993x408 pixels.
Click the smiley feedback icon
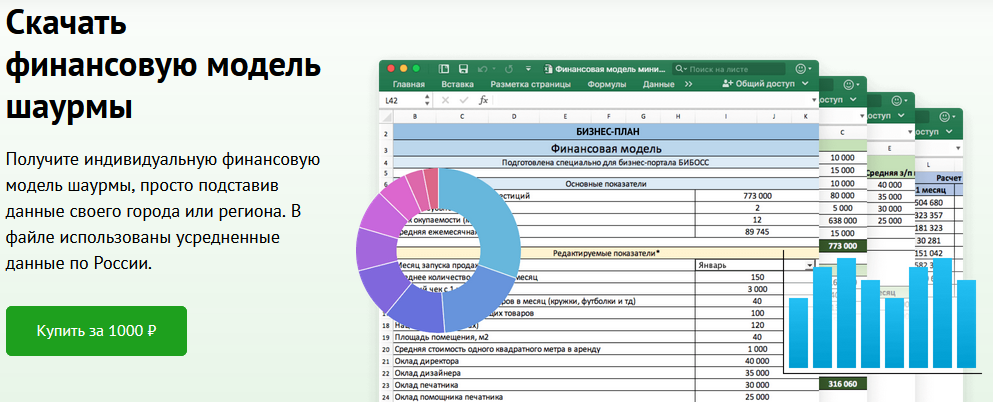pyautogui.click(x=801, y=69)
